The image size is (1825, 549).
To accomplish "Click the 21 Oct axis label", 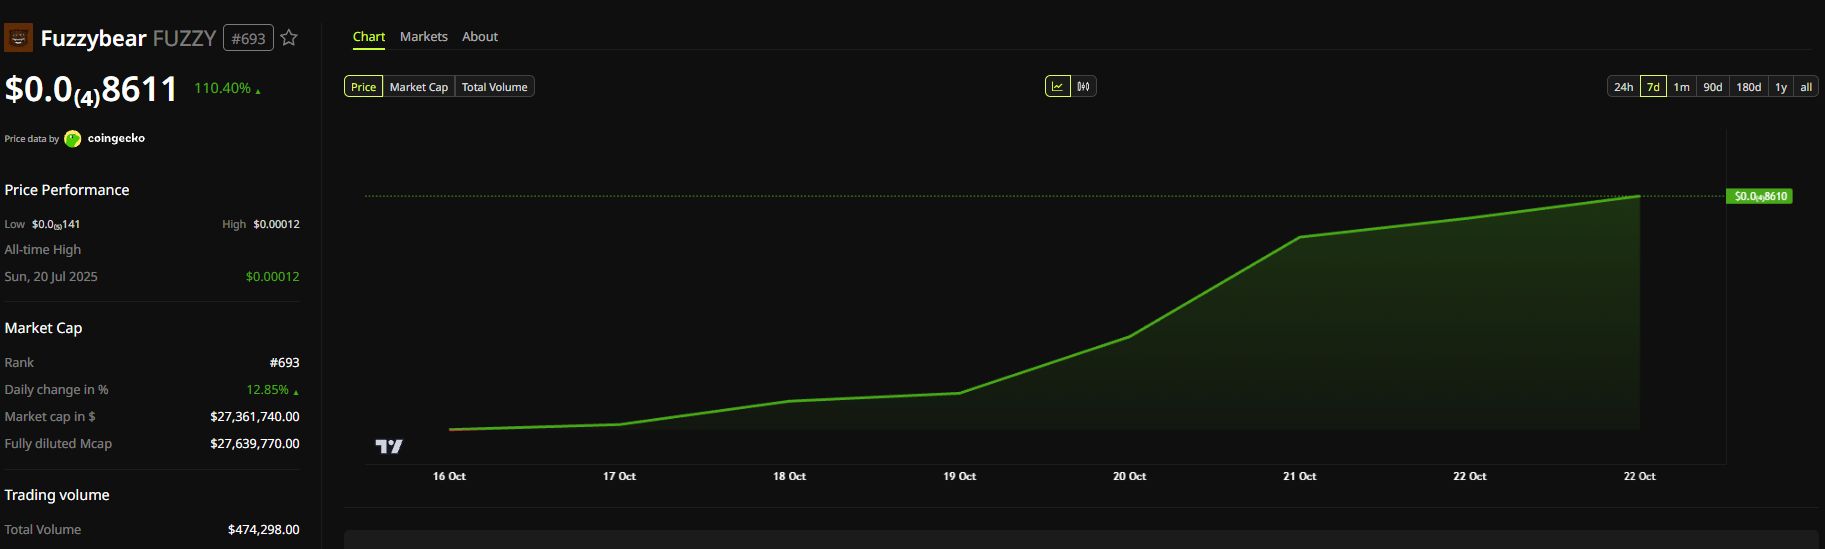I will coord(1299,476).
